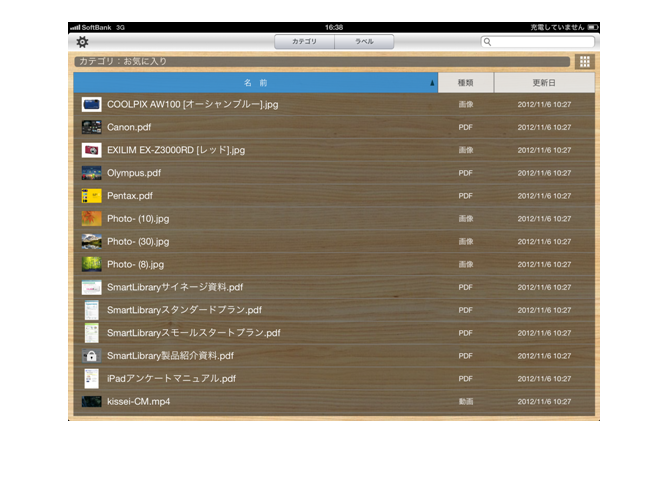Click SoftBank signal strength indicator
650x490 pixels.
75,27
